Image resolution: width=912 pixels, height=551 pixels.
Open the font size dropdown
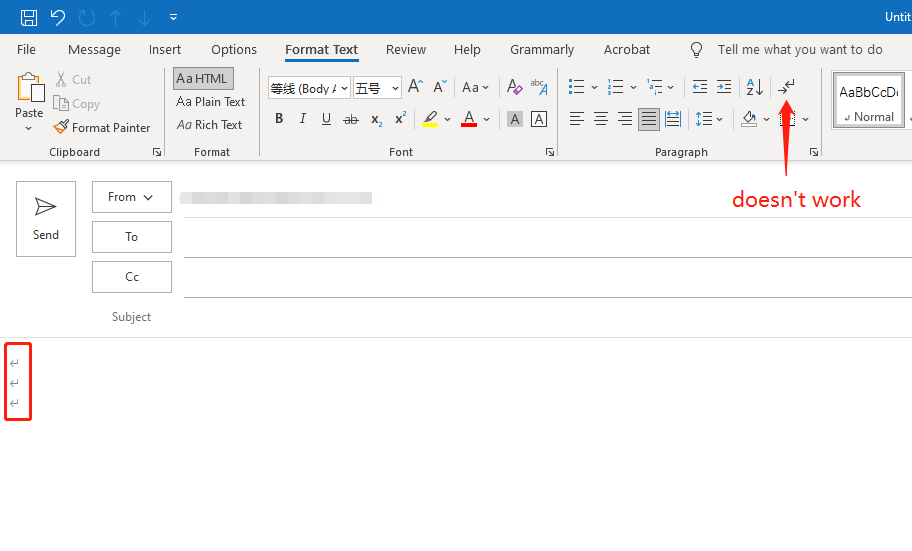[x=395, y=88]
